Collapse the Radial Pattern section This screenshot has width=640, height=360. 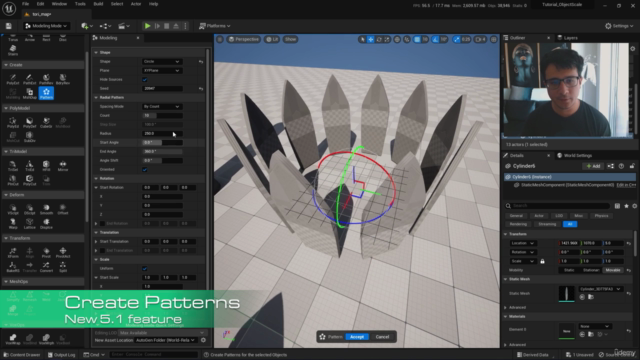pos(96,98)
